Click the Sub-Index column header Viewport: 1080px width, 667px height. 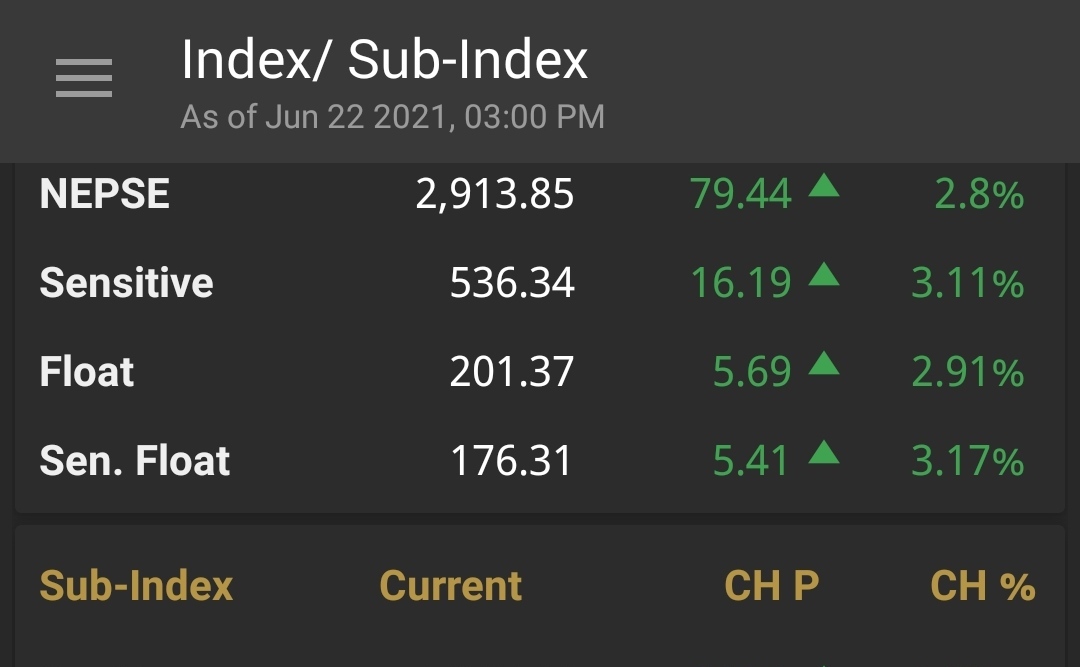click(136, 586)
